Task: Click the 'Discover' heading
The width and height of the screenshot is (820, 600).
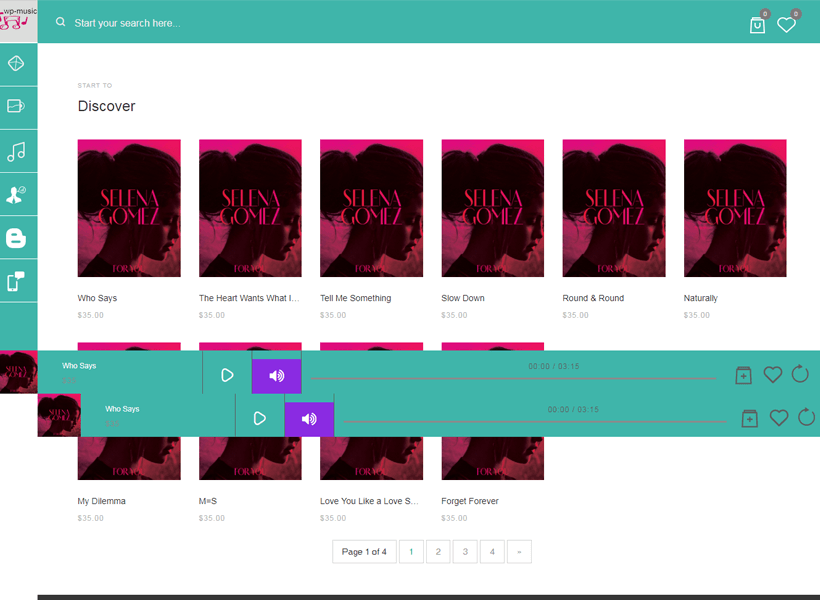Action: [x=107, y=106]
